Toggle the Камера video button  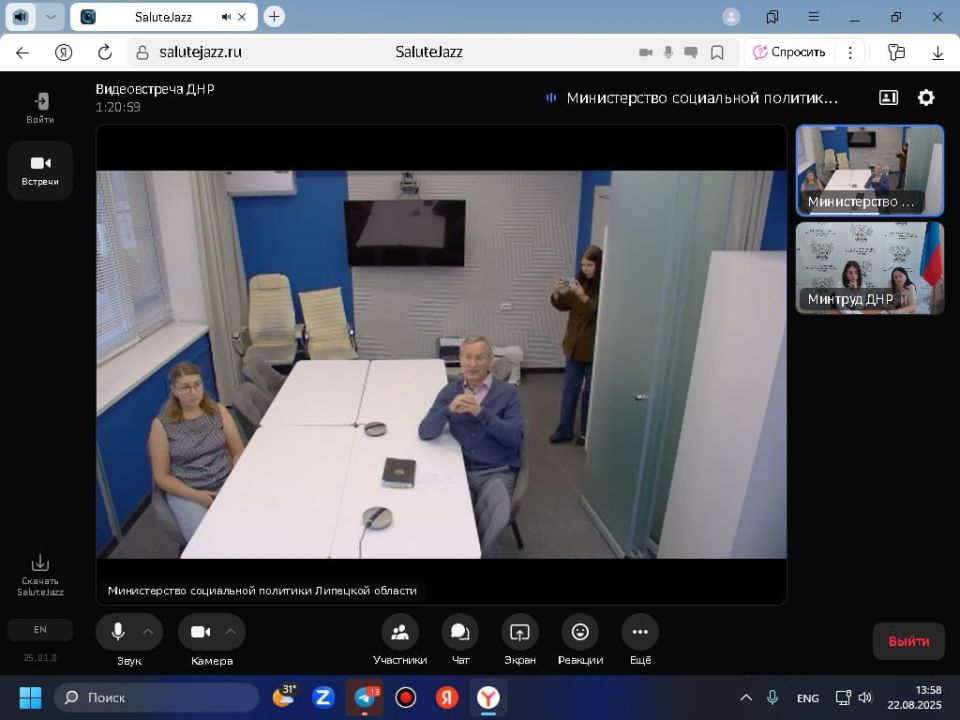(201, 632)
